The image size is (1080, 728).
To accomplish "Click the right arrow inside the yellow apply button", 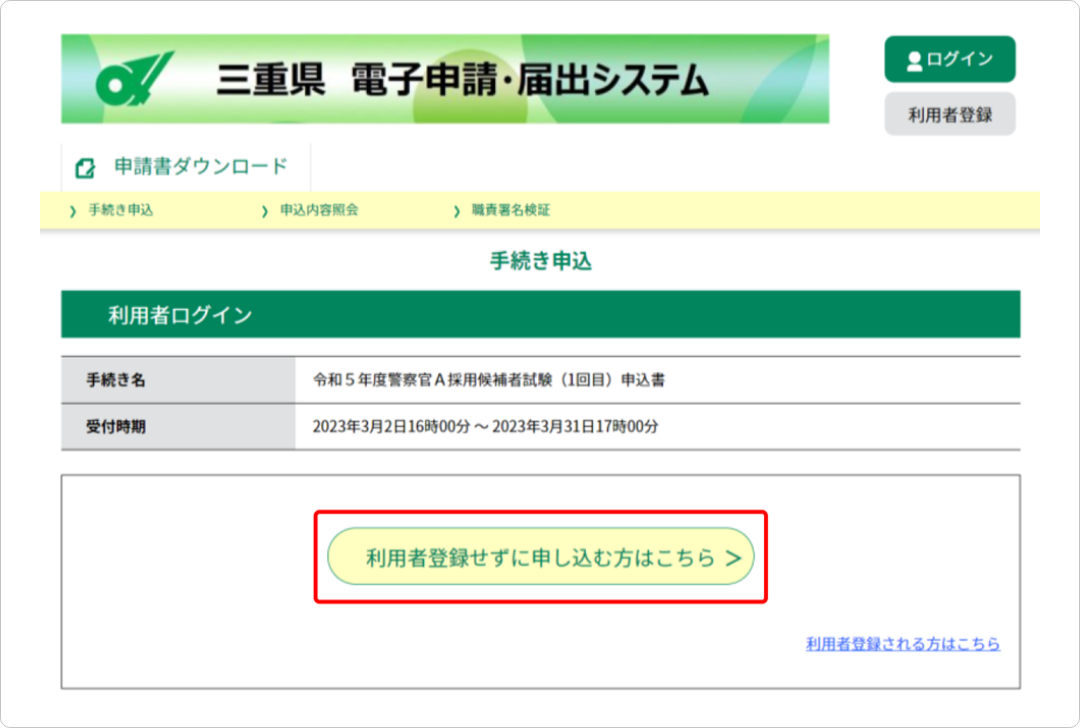I will point(733,558).
